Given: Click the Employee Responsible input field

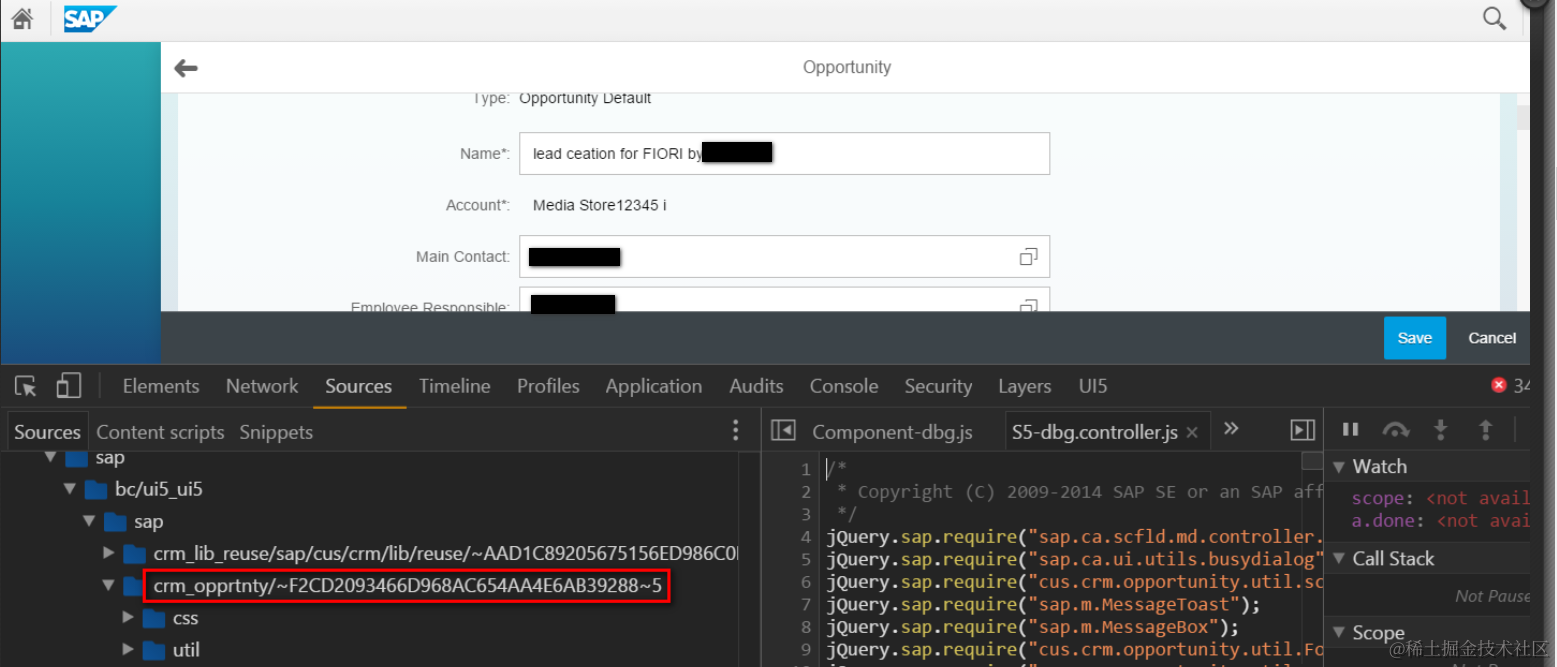Looking at the screenshot, I should pyautogui.click(x=784, y=301).
